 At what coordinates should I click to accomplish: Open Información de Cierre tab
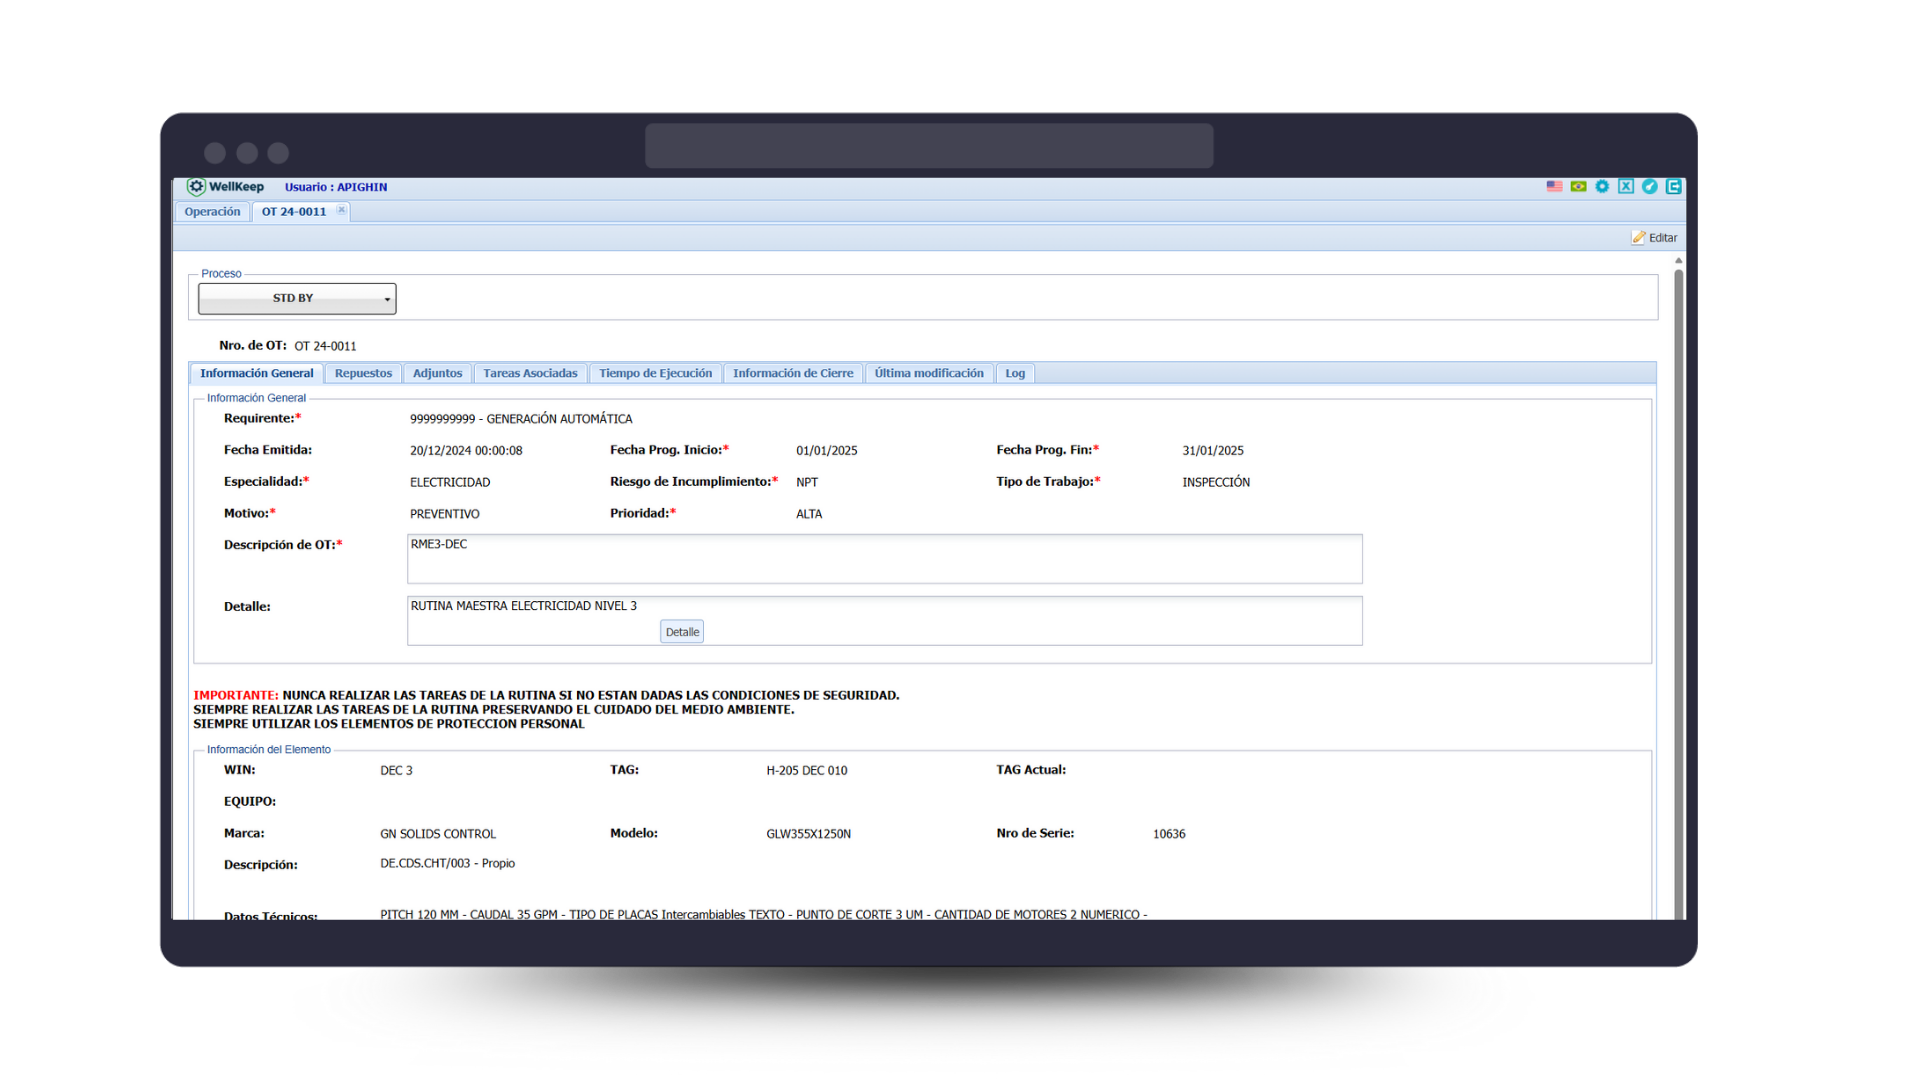(x=793, y=374)
